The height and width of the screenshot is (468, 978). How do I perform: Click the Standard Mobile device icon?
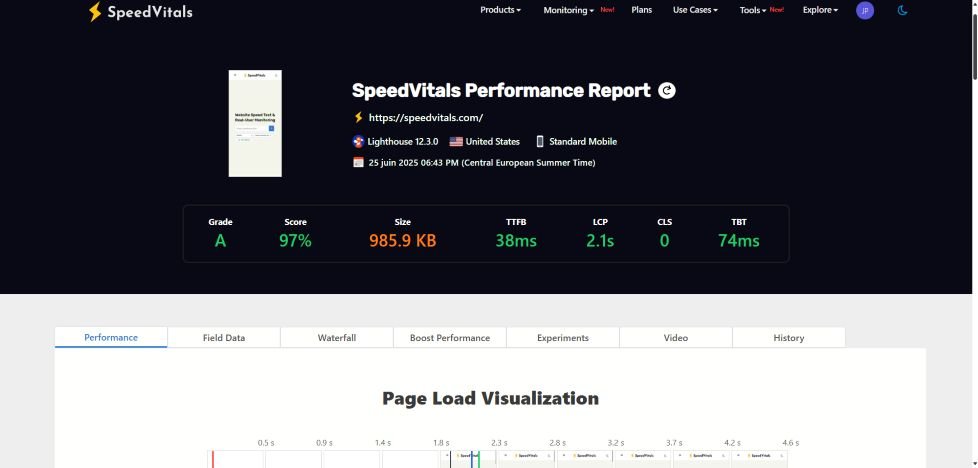click(540, 142)
